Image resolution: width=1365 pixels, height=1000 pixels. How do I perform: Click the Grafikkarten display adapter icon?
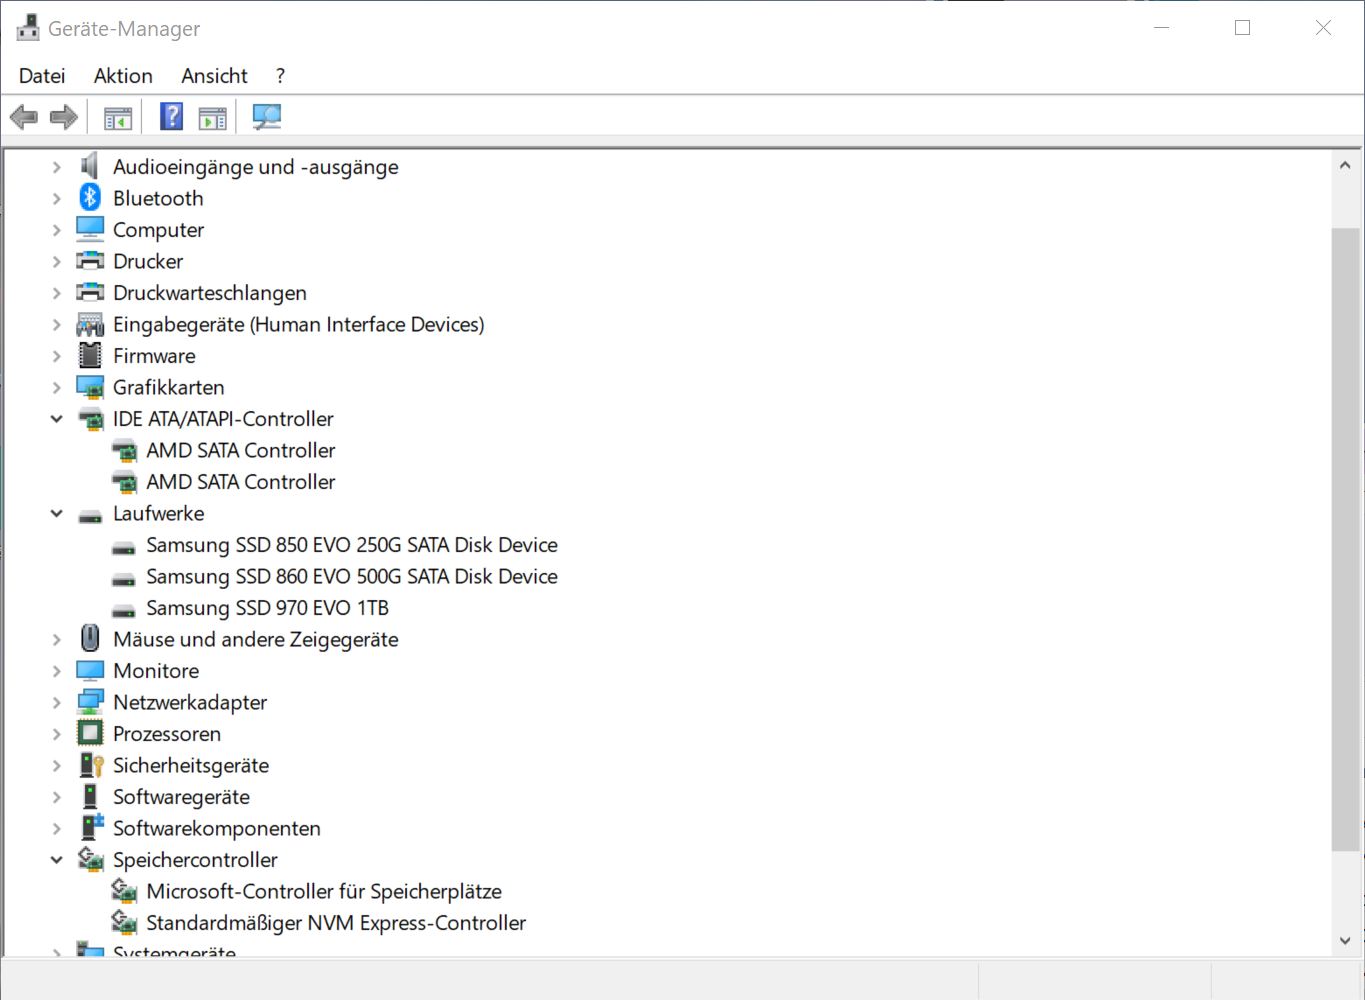[90, 387]
